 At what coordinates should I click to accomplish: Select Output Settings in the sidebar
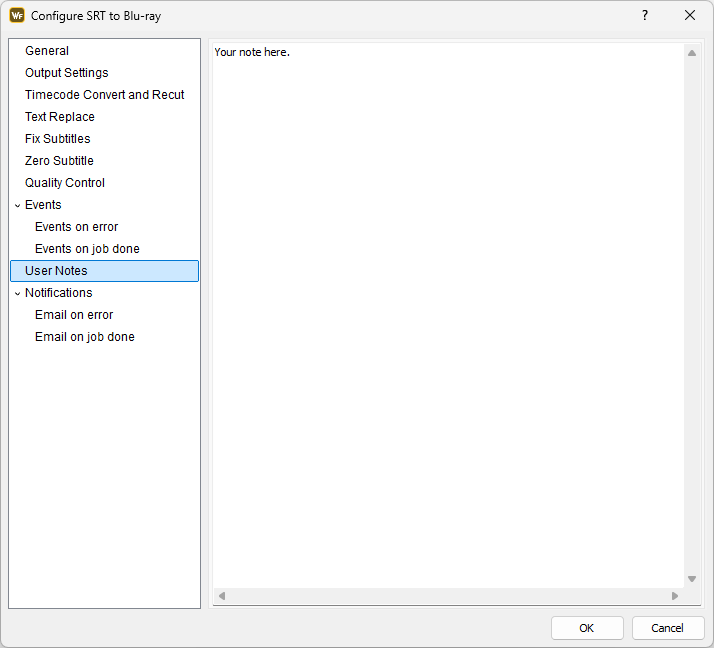pos(66,73)
